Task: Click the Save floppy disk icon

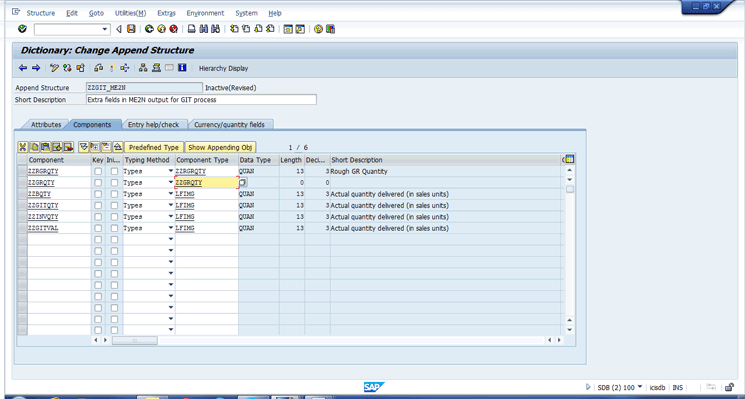Action: 131,29
